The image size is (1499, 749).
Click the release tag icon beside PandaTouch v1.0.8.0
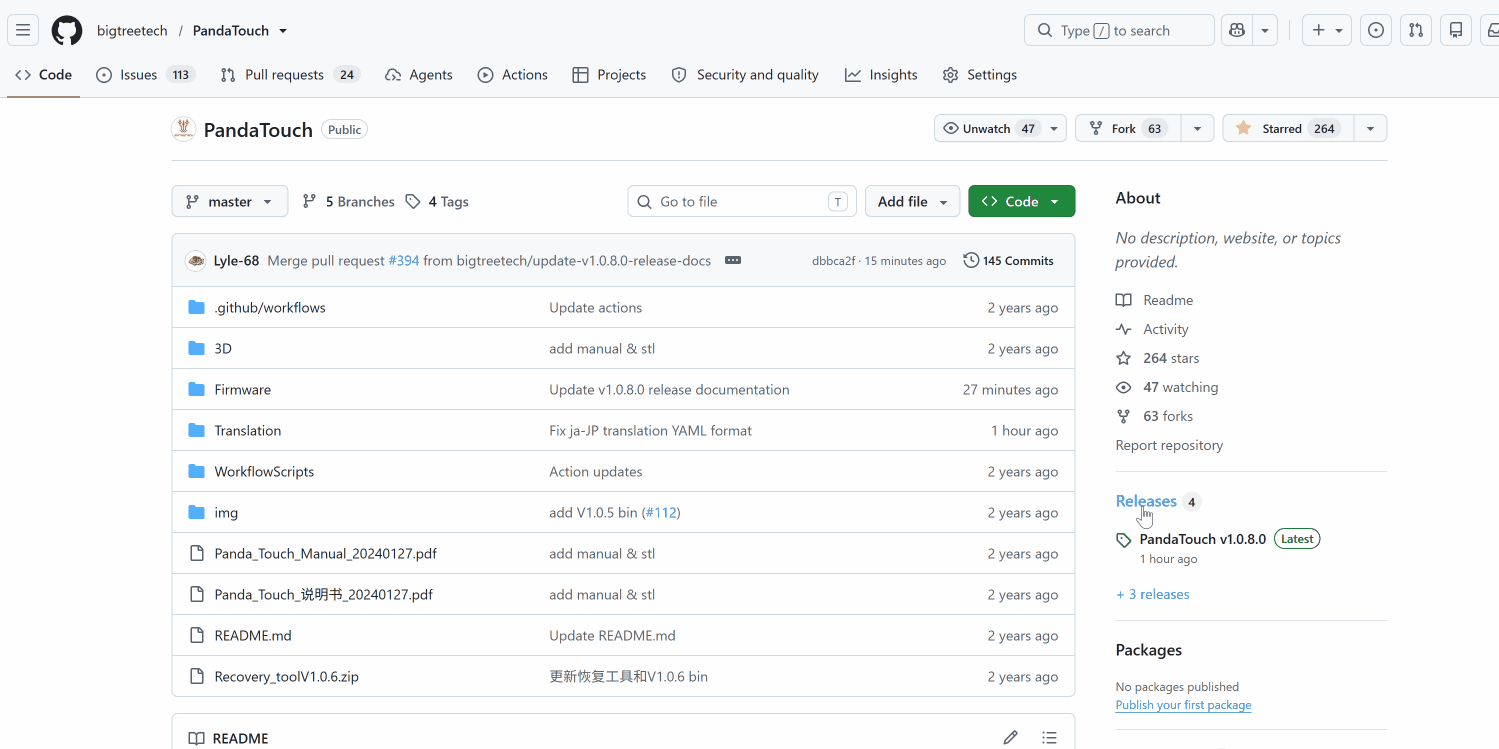pyautogui.click(x=1124, y=540)
